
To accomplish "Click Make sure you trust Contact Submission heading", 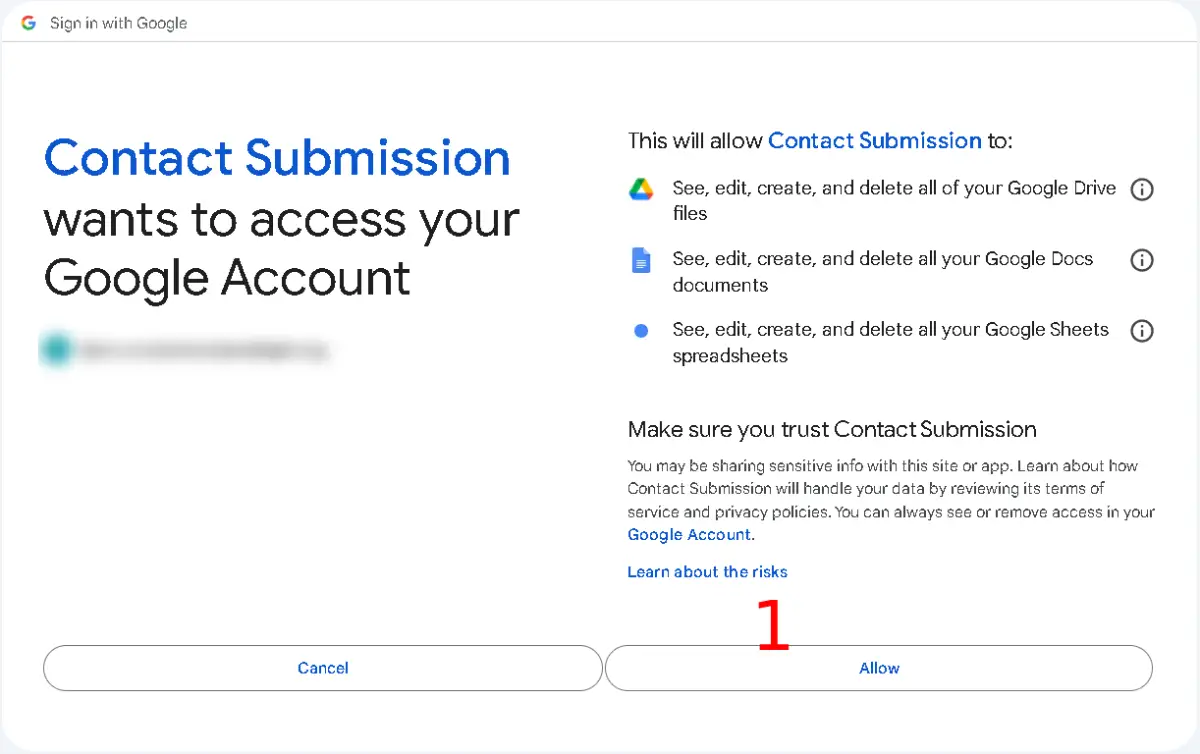I will (x=831, y=430).
